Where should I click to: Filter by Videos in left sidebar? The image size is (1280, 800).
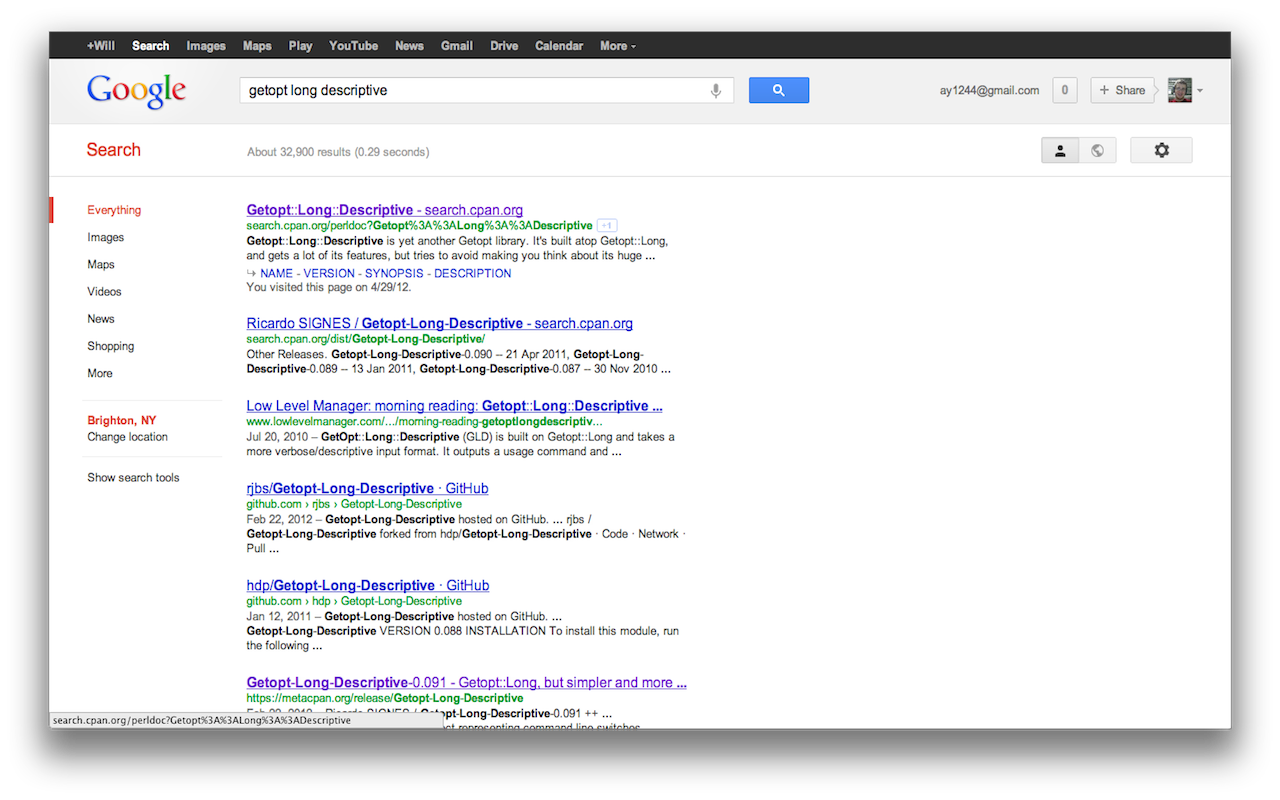point(104,291)
